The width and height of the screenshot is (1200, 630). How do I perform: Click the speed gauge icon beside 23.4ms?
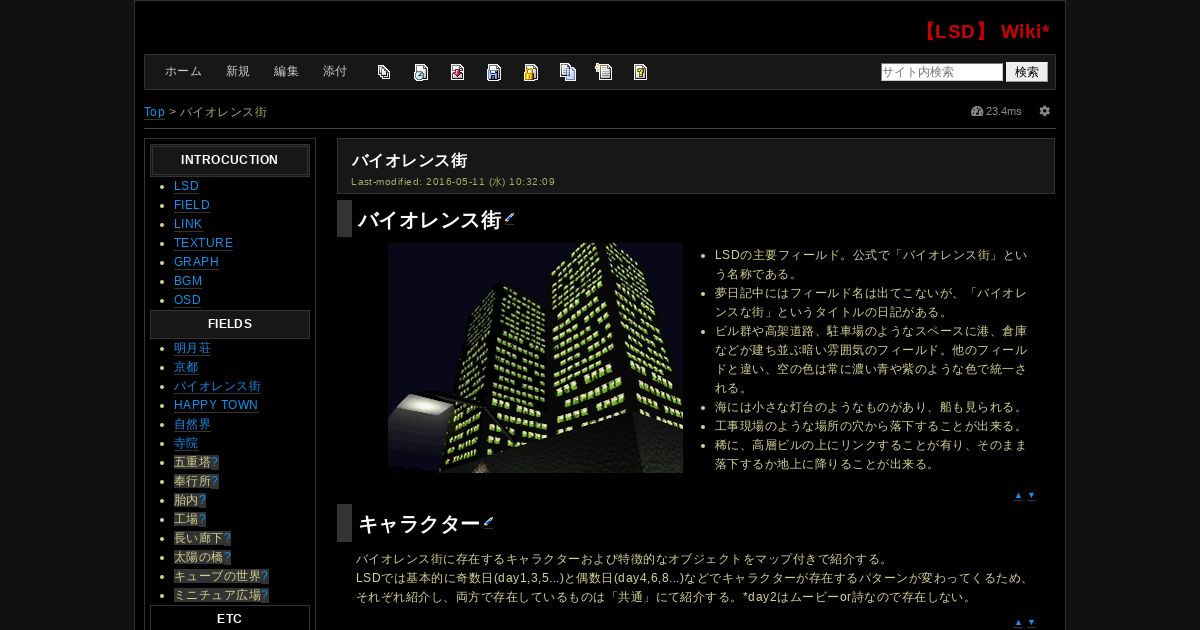[977, 111]
